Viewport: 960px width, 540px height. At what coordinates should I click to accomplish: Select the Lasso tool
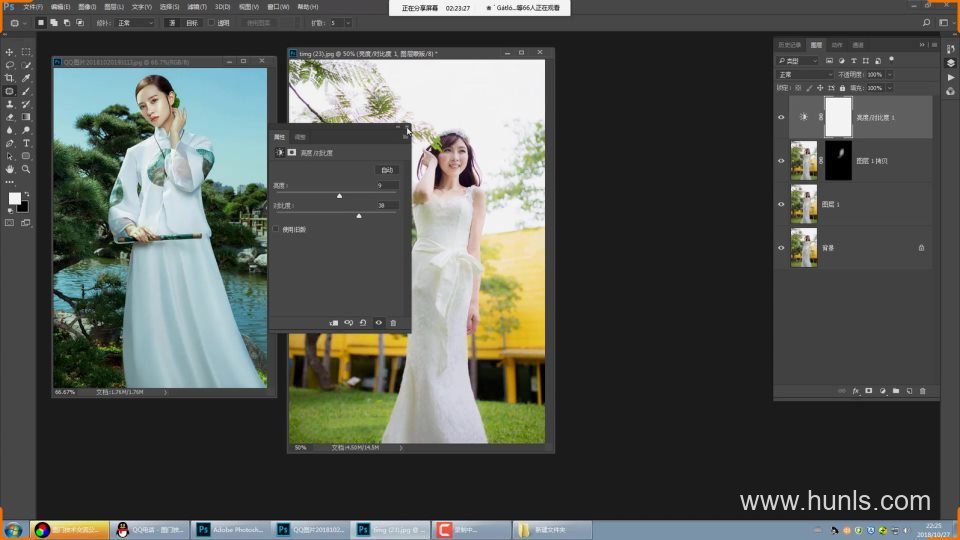[x=9, y=65]
